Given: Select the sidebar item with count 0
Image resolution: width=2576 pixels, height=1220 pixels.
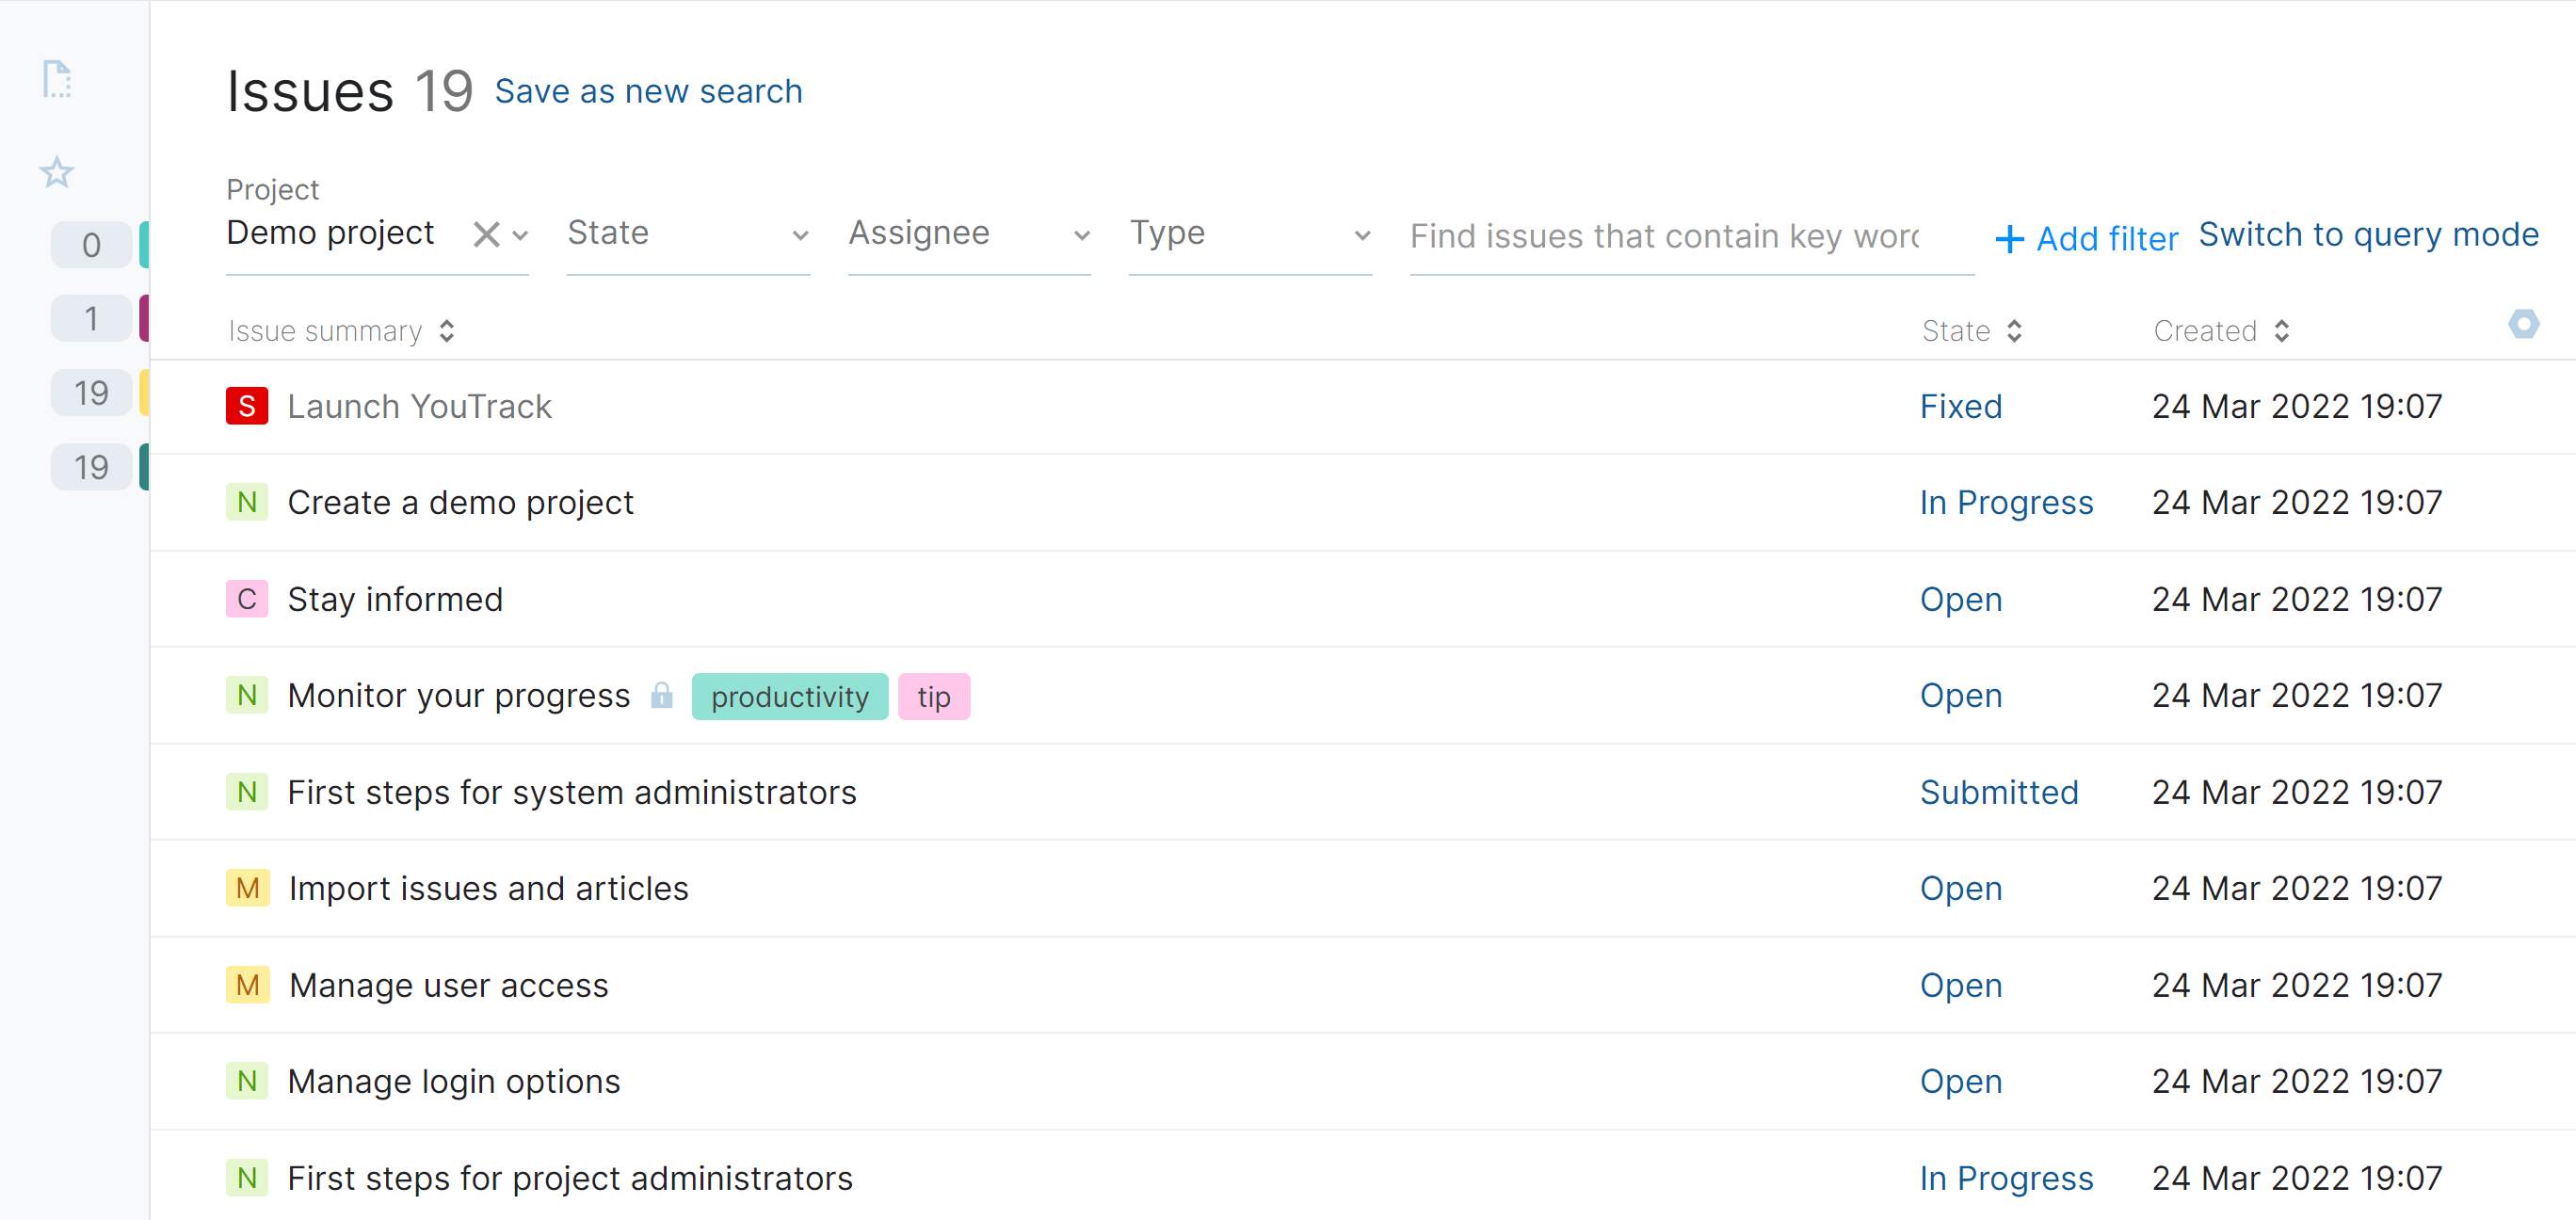Looking at the screenshot, I should coord(91,245).
